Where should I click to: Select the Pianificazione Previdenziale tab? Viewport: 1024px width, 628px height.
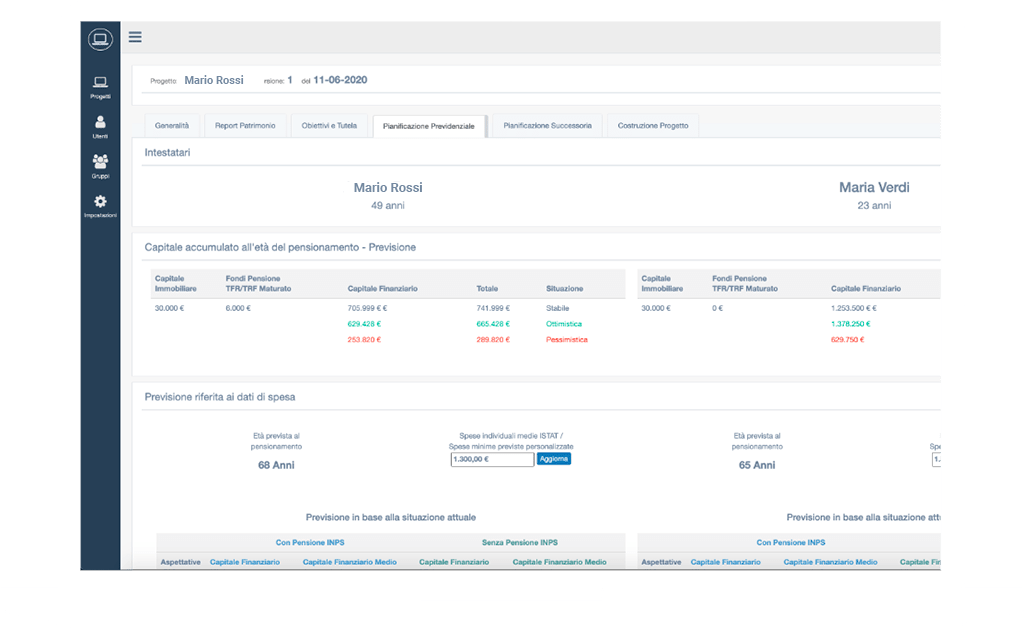428,126
